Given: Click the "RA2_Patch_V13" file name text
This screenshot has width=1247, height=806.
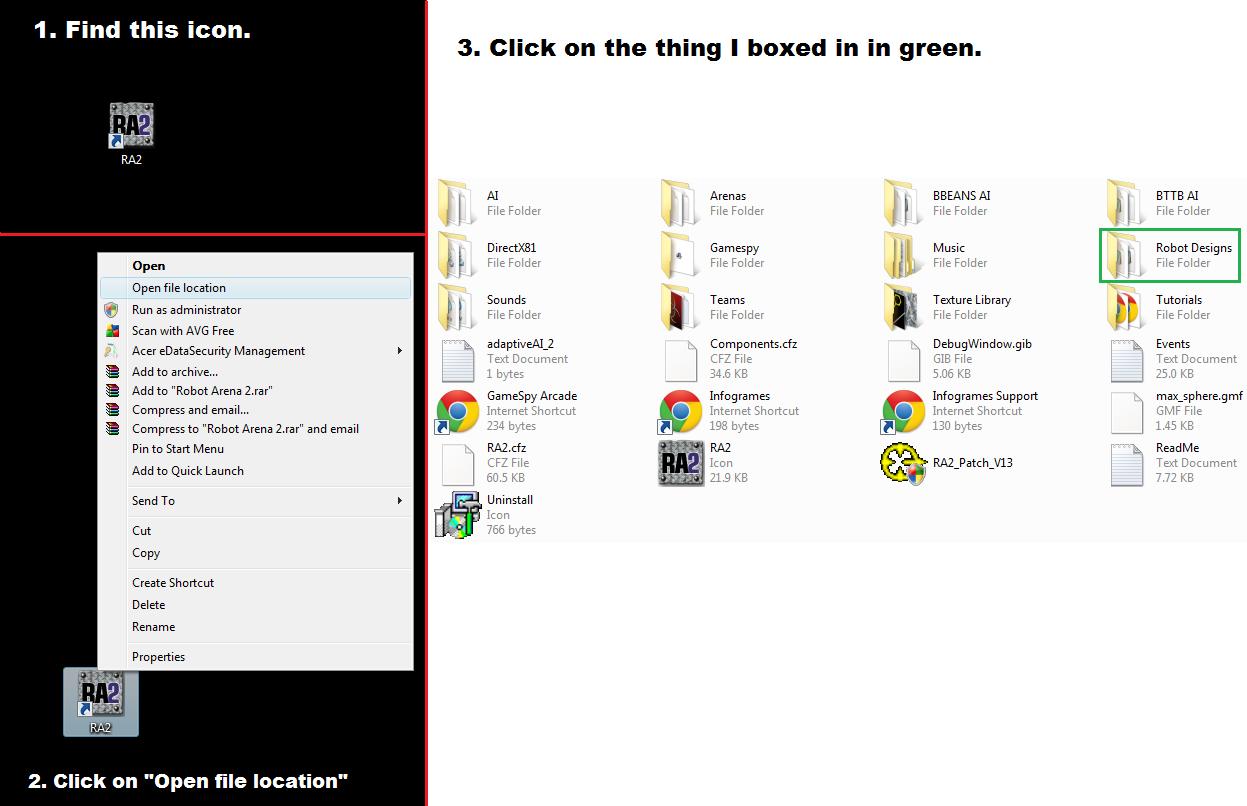Looking at the screenshot, I should pos(973,463).
